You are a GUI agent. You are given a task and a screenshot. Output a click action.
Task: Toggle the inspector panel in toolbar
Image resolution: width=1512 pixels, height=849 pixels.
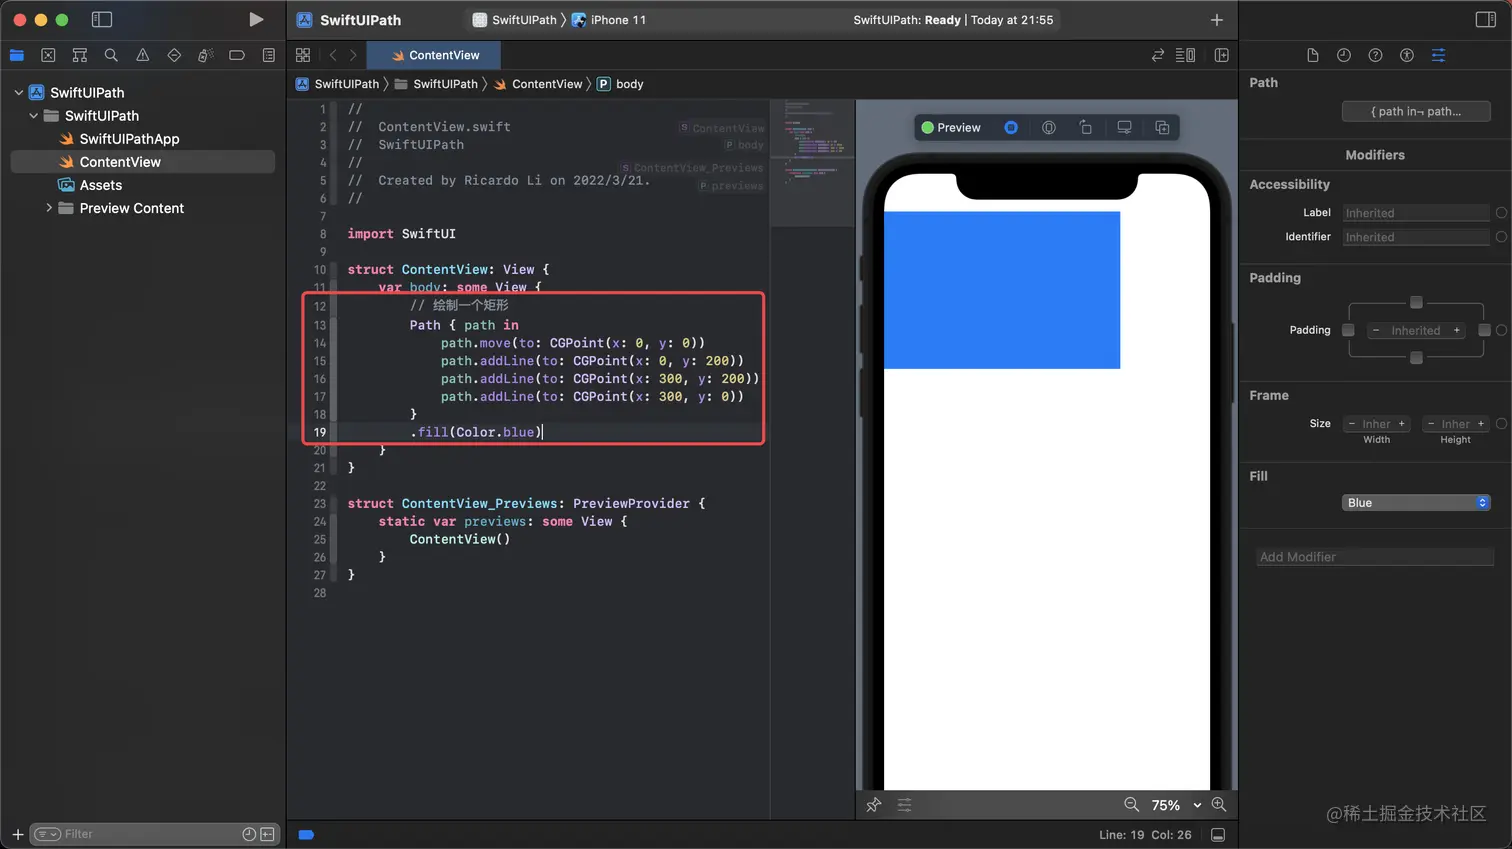(x=1485, y=19)
